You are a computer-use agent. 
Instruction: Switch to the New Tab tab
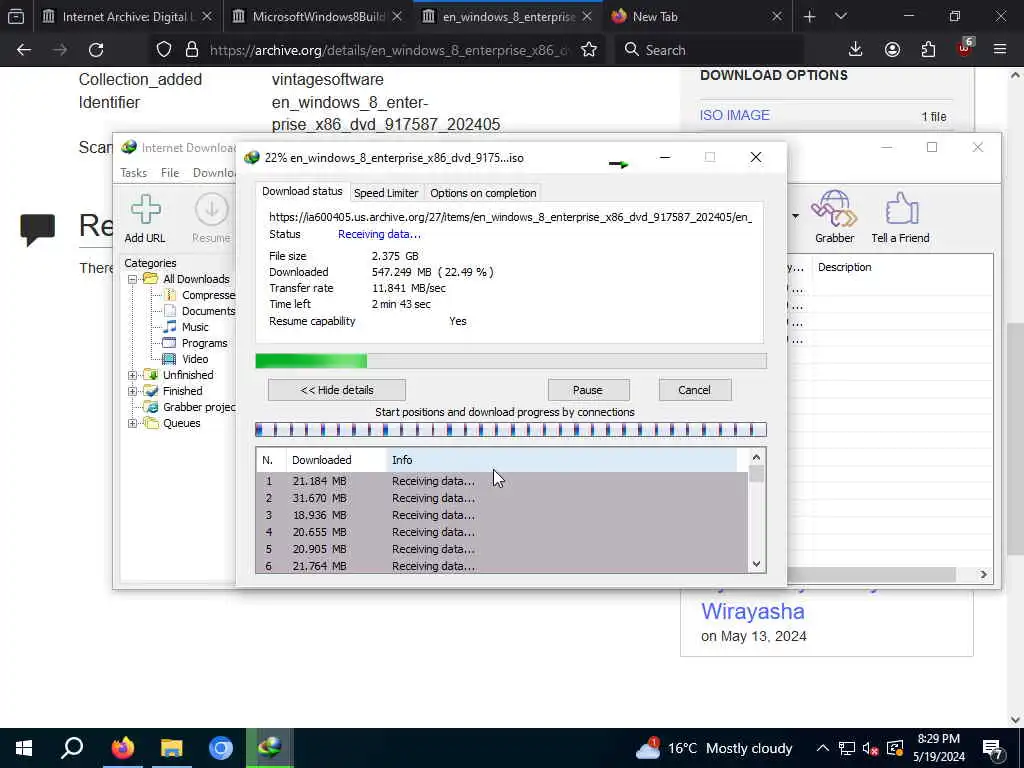tap(697, 16)
